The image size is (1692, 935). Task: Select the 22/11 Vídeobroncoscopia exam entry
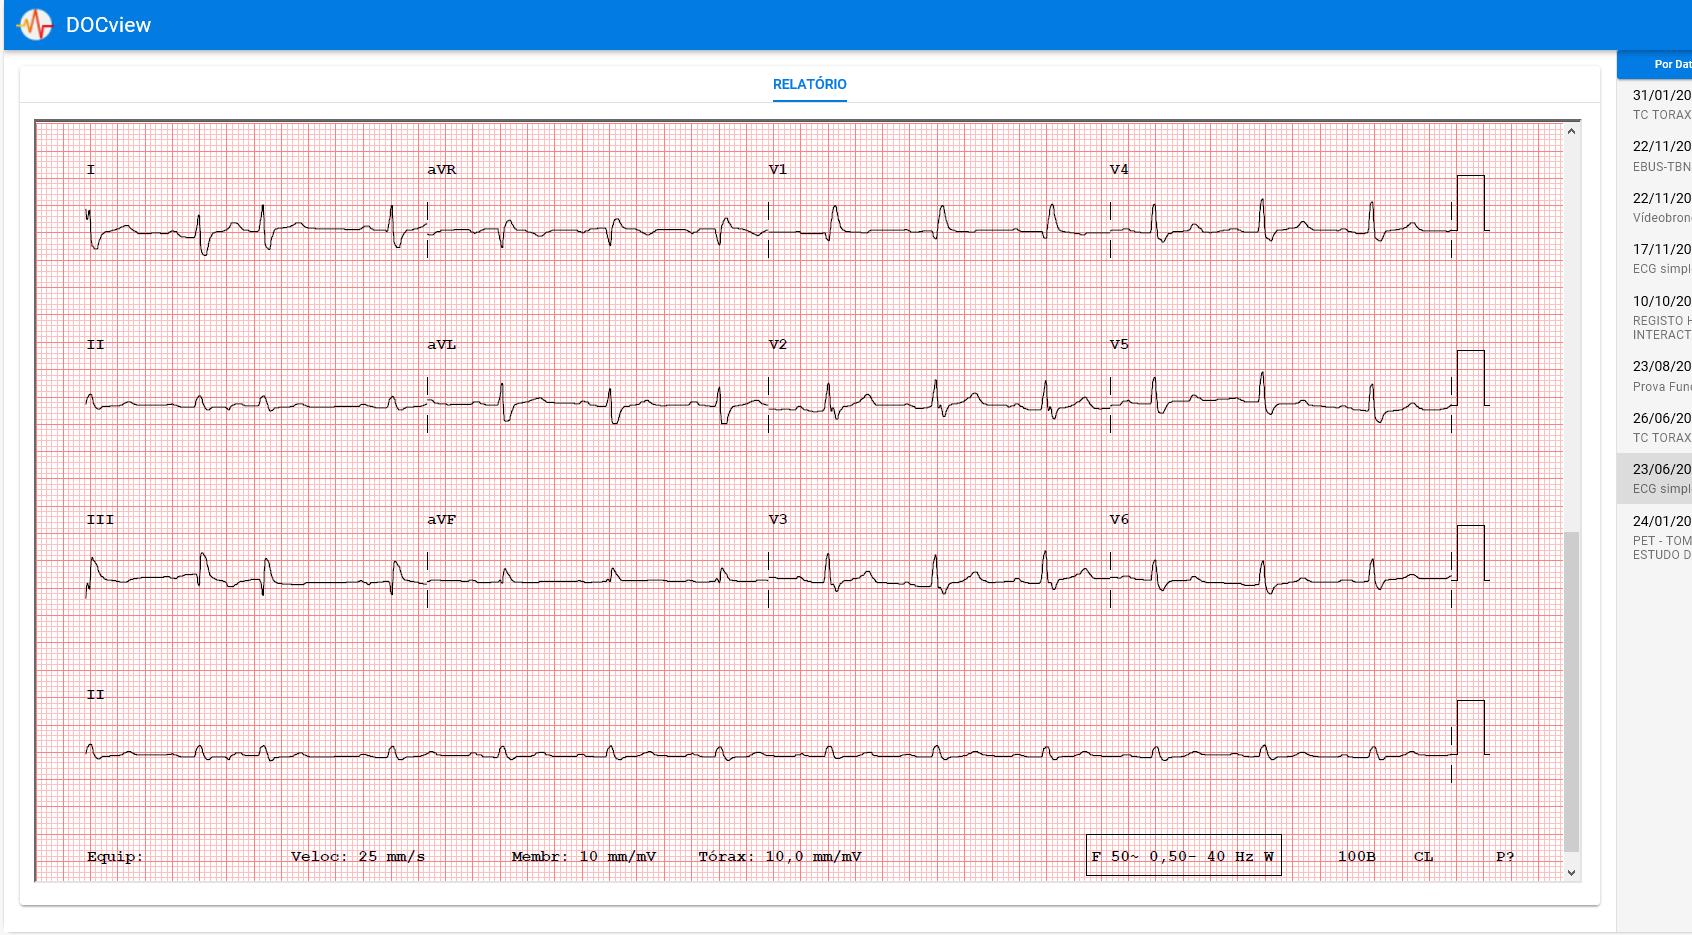[1660, 207]
